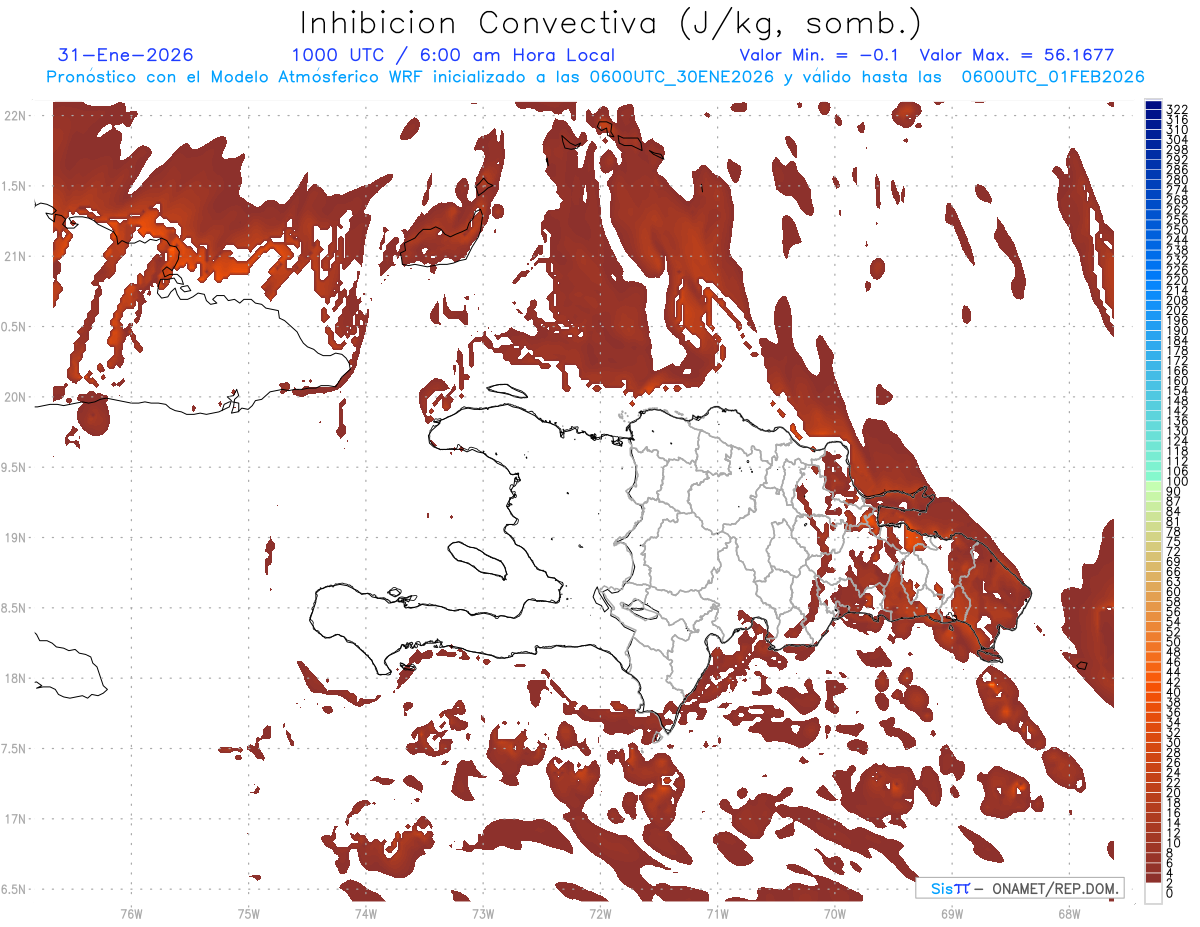Click the title "Inhibicion Convectiva (J/kg, somb.)"

[611, 23]
